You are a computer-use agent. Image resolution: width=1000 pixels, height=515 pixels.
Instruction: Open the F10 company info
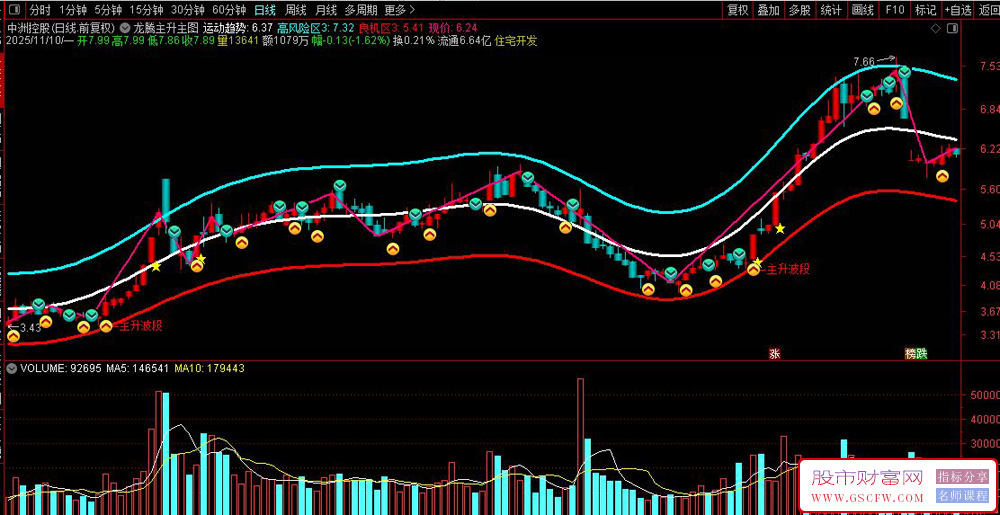894,10
